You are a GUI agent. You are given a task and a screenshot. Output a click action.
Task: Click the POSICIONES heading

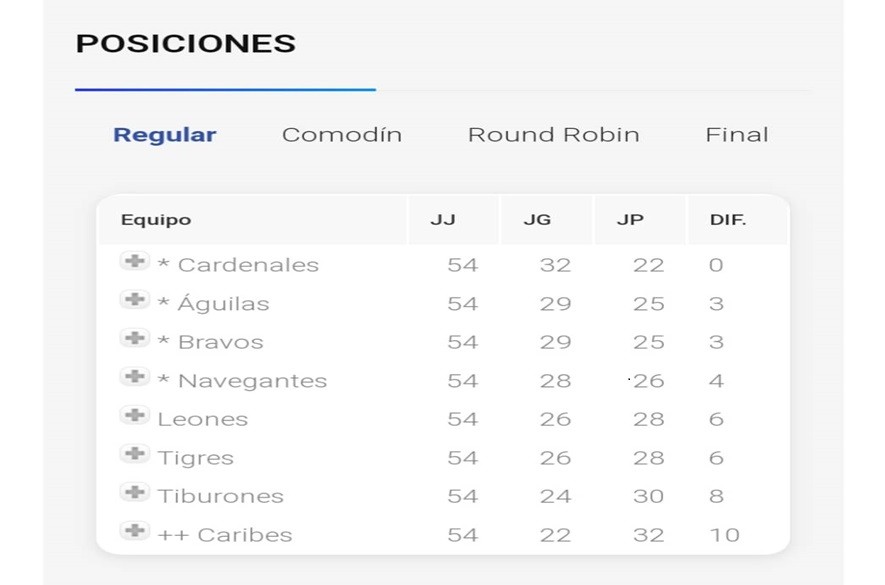click(x=185, y=43)
